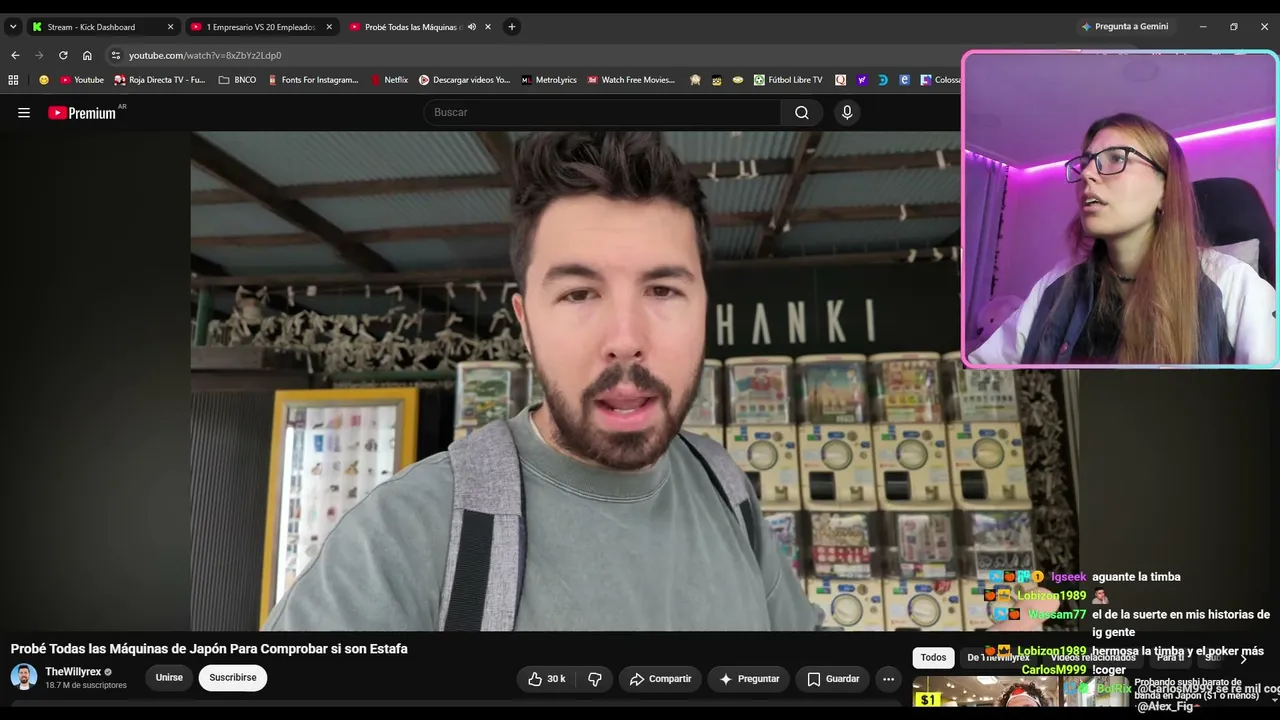1280x720 pixels.
Task: Select the Todos filter chip
Action: click(933, 658)
